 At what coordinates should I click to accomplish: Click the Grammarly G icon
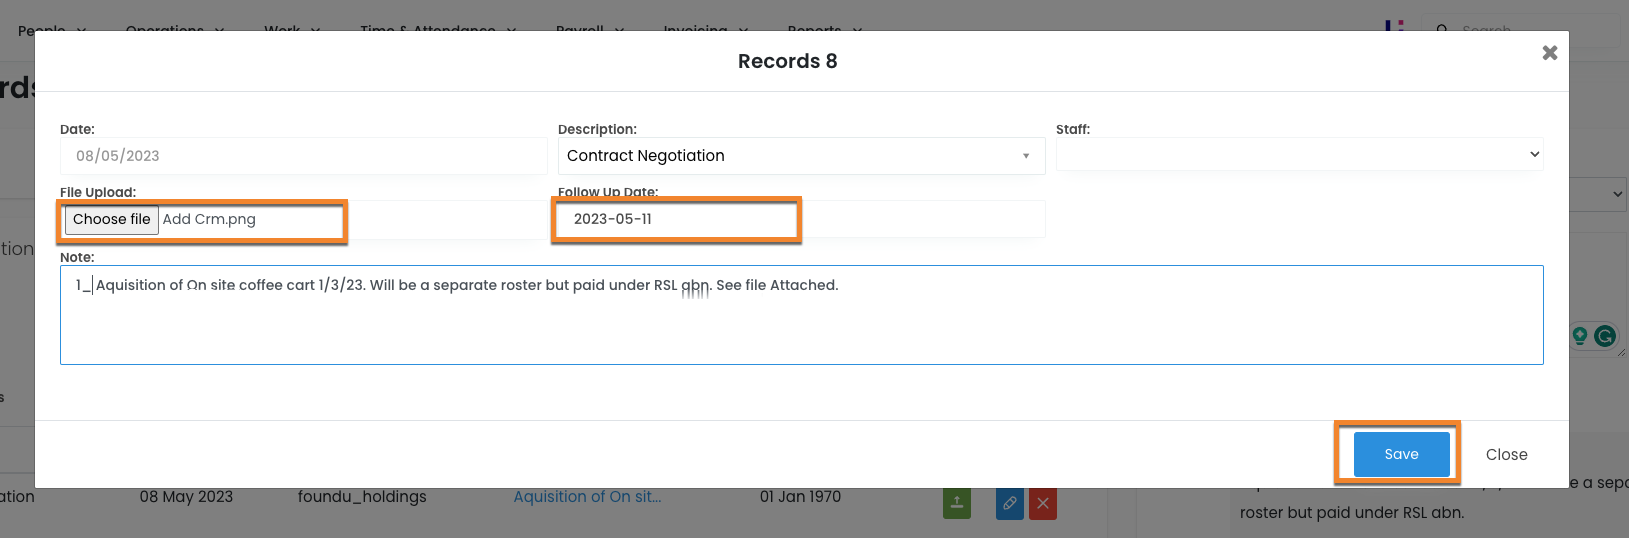point(1605,336)
